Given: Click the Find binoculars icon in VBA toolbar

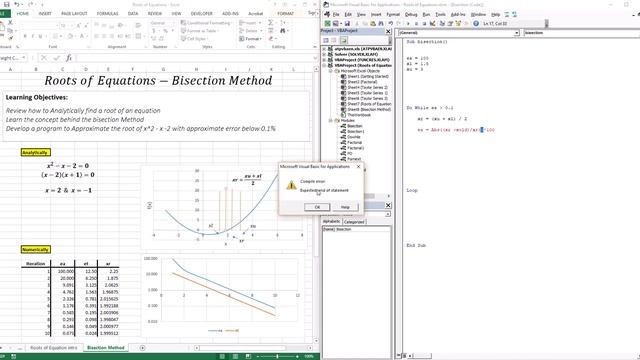Looking at the screenshot, I should 381,23.
